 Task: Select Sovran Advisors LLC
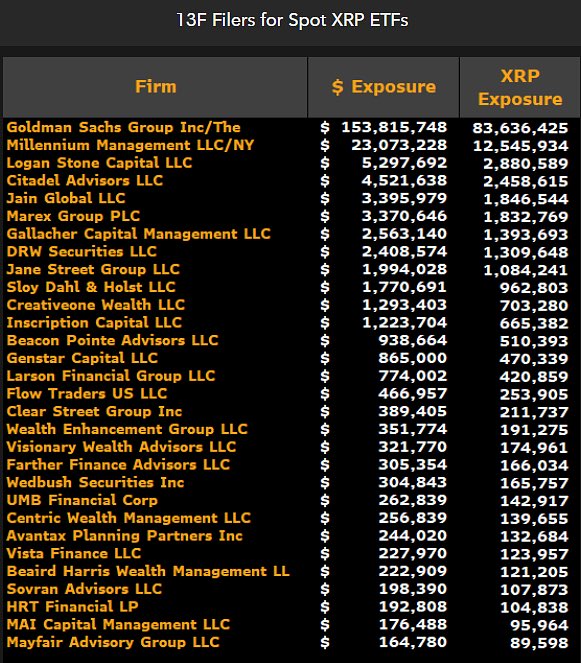[x=84, y=589]
